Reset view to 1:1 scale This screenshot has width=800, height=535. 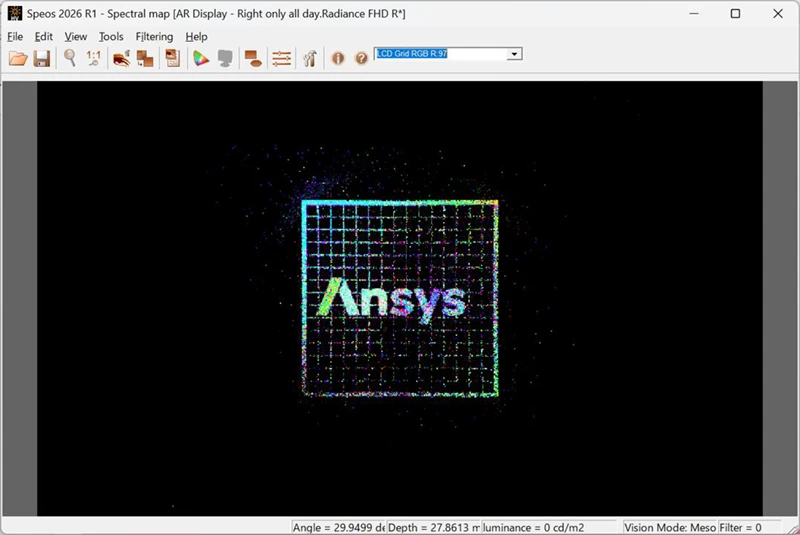(94, 58)
